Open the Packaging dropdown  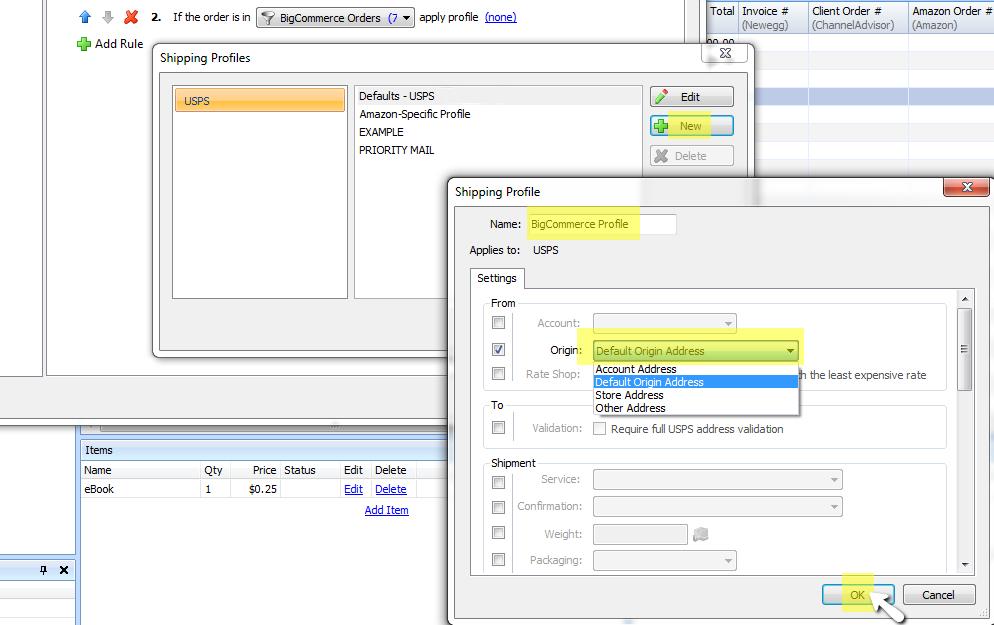pyautogui.click(x=664, y=560)
